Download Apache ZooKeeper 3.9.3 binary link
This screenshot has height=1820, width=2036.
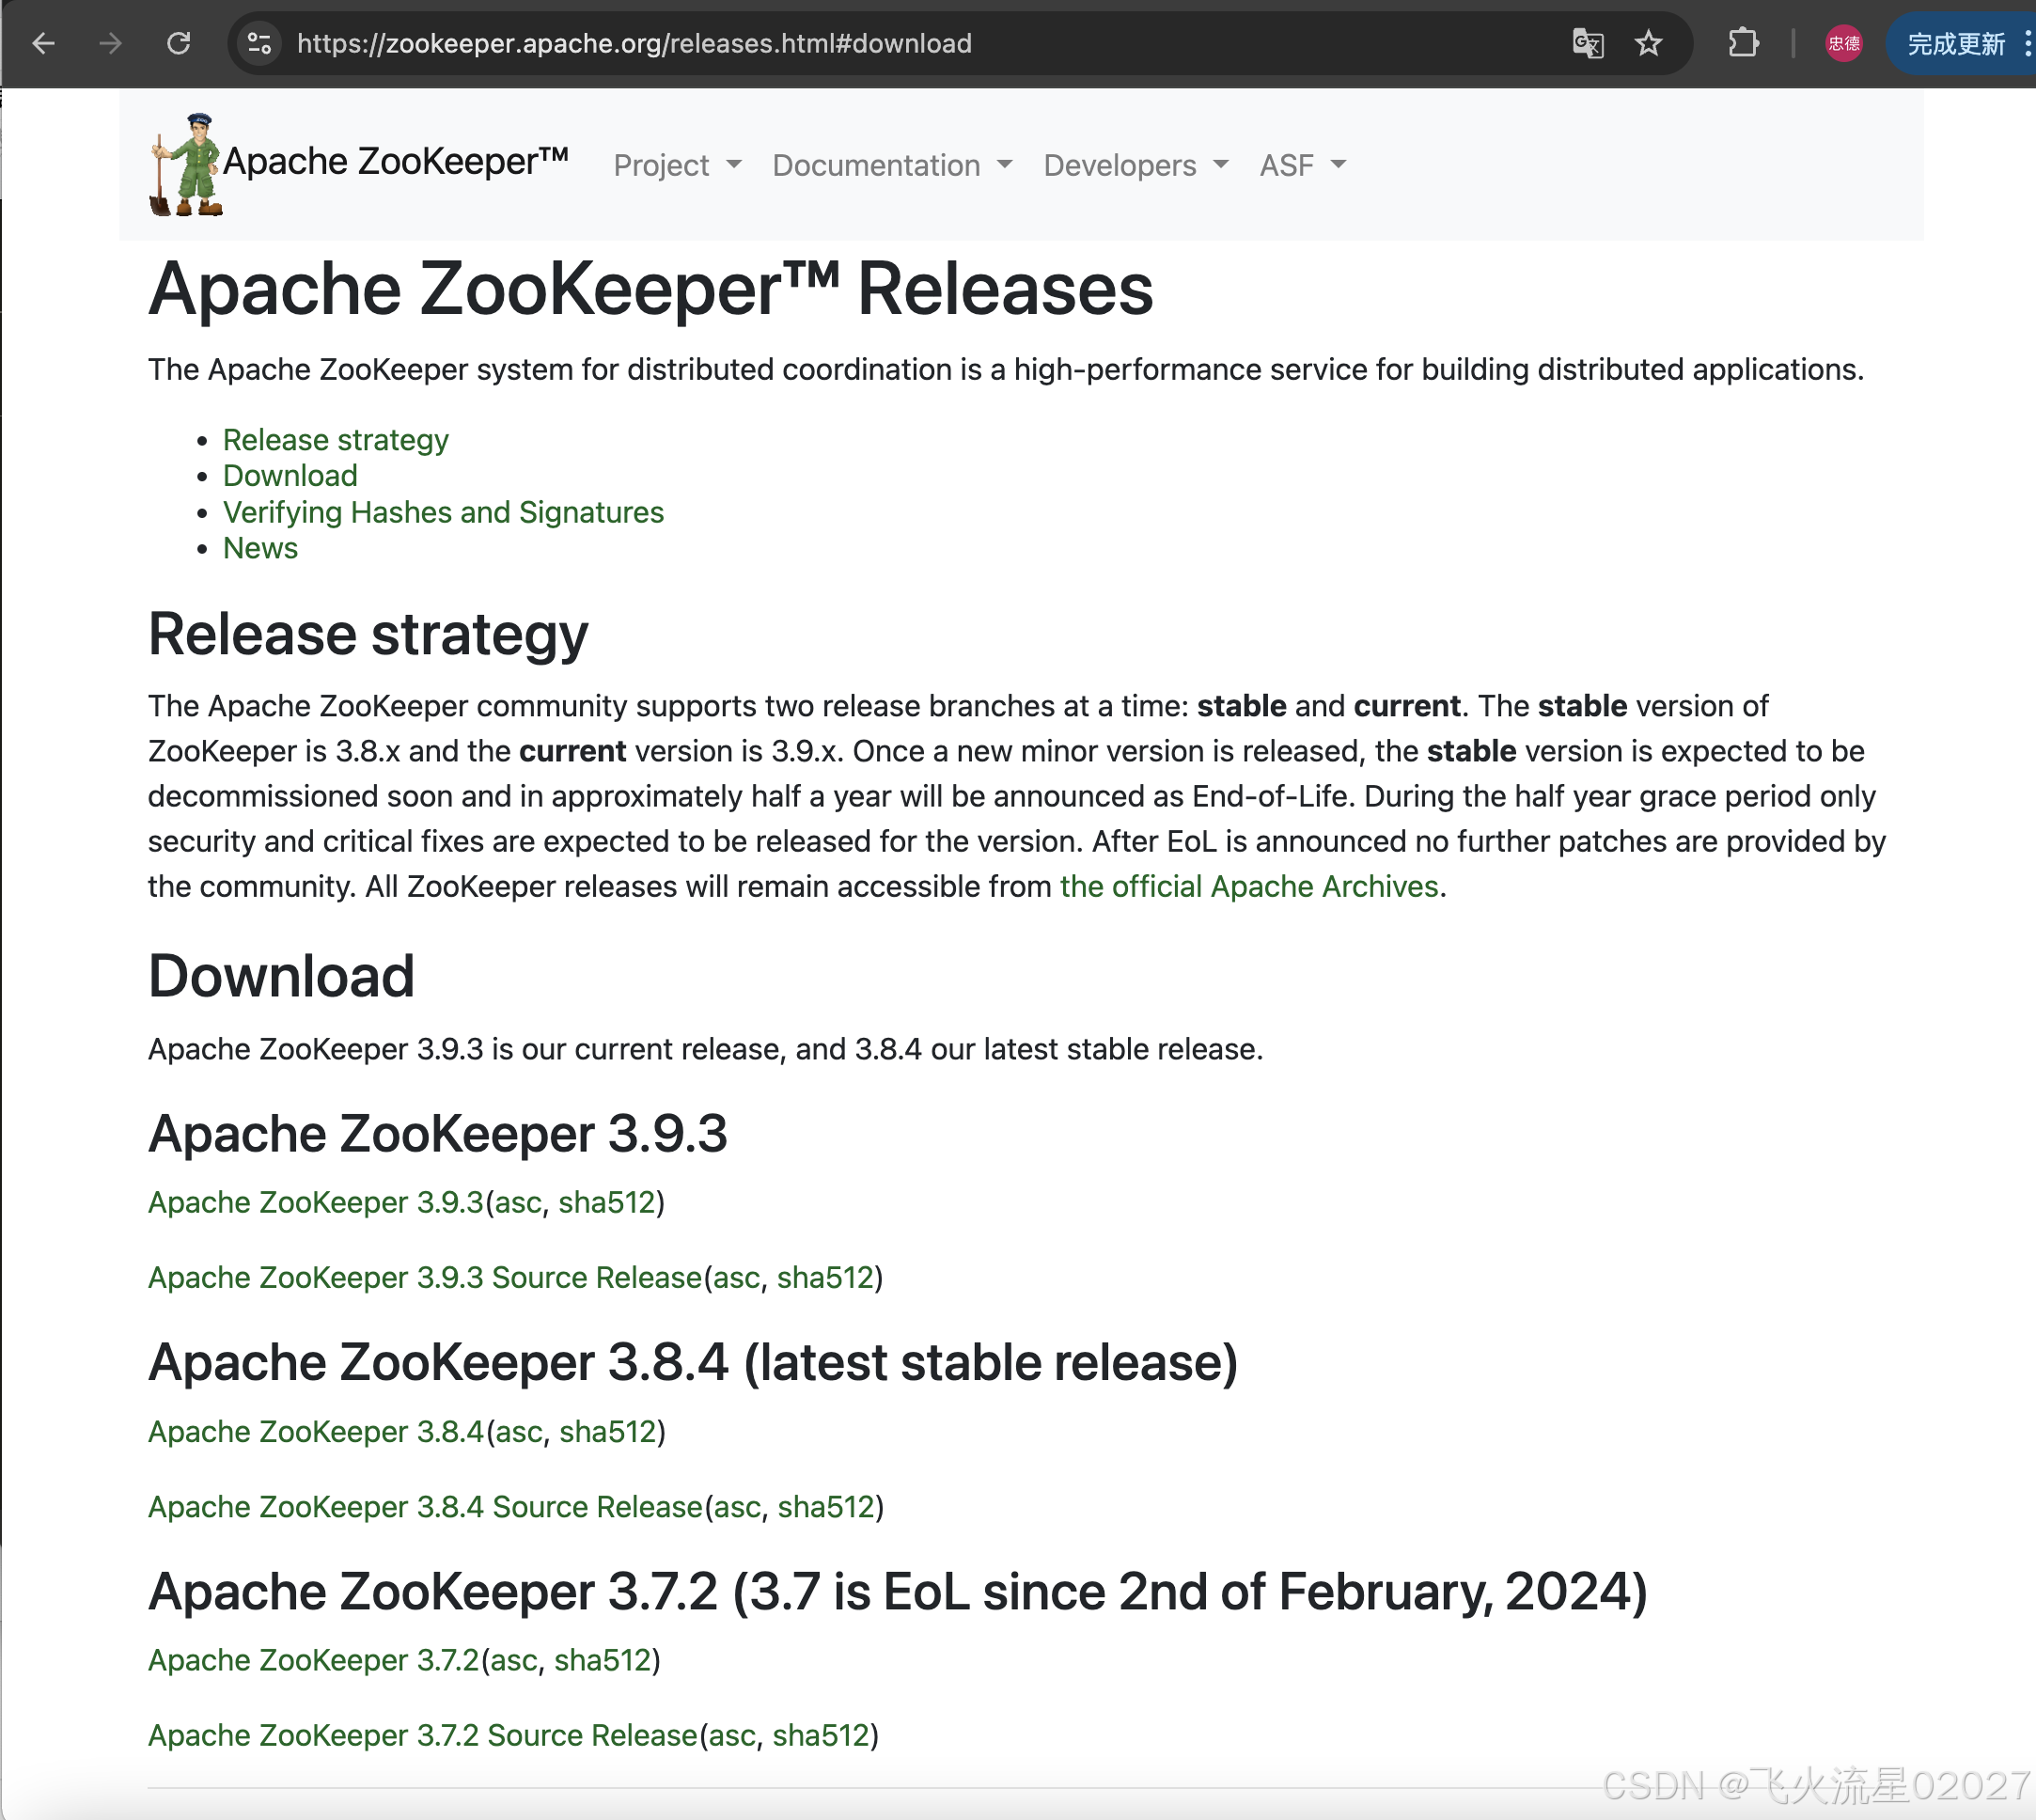pyautogui.click(x=315, y=1202)
